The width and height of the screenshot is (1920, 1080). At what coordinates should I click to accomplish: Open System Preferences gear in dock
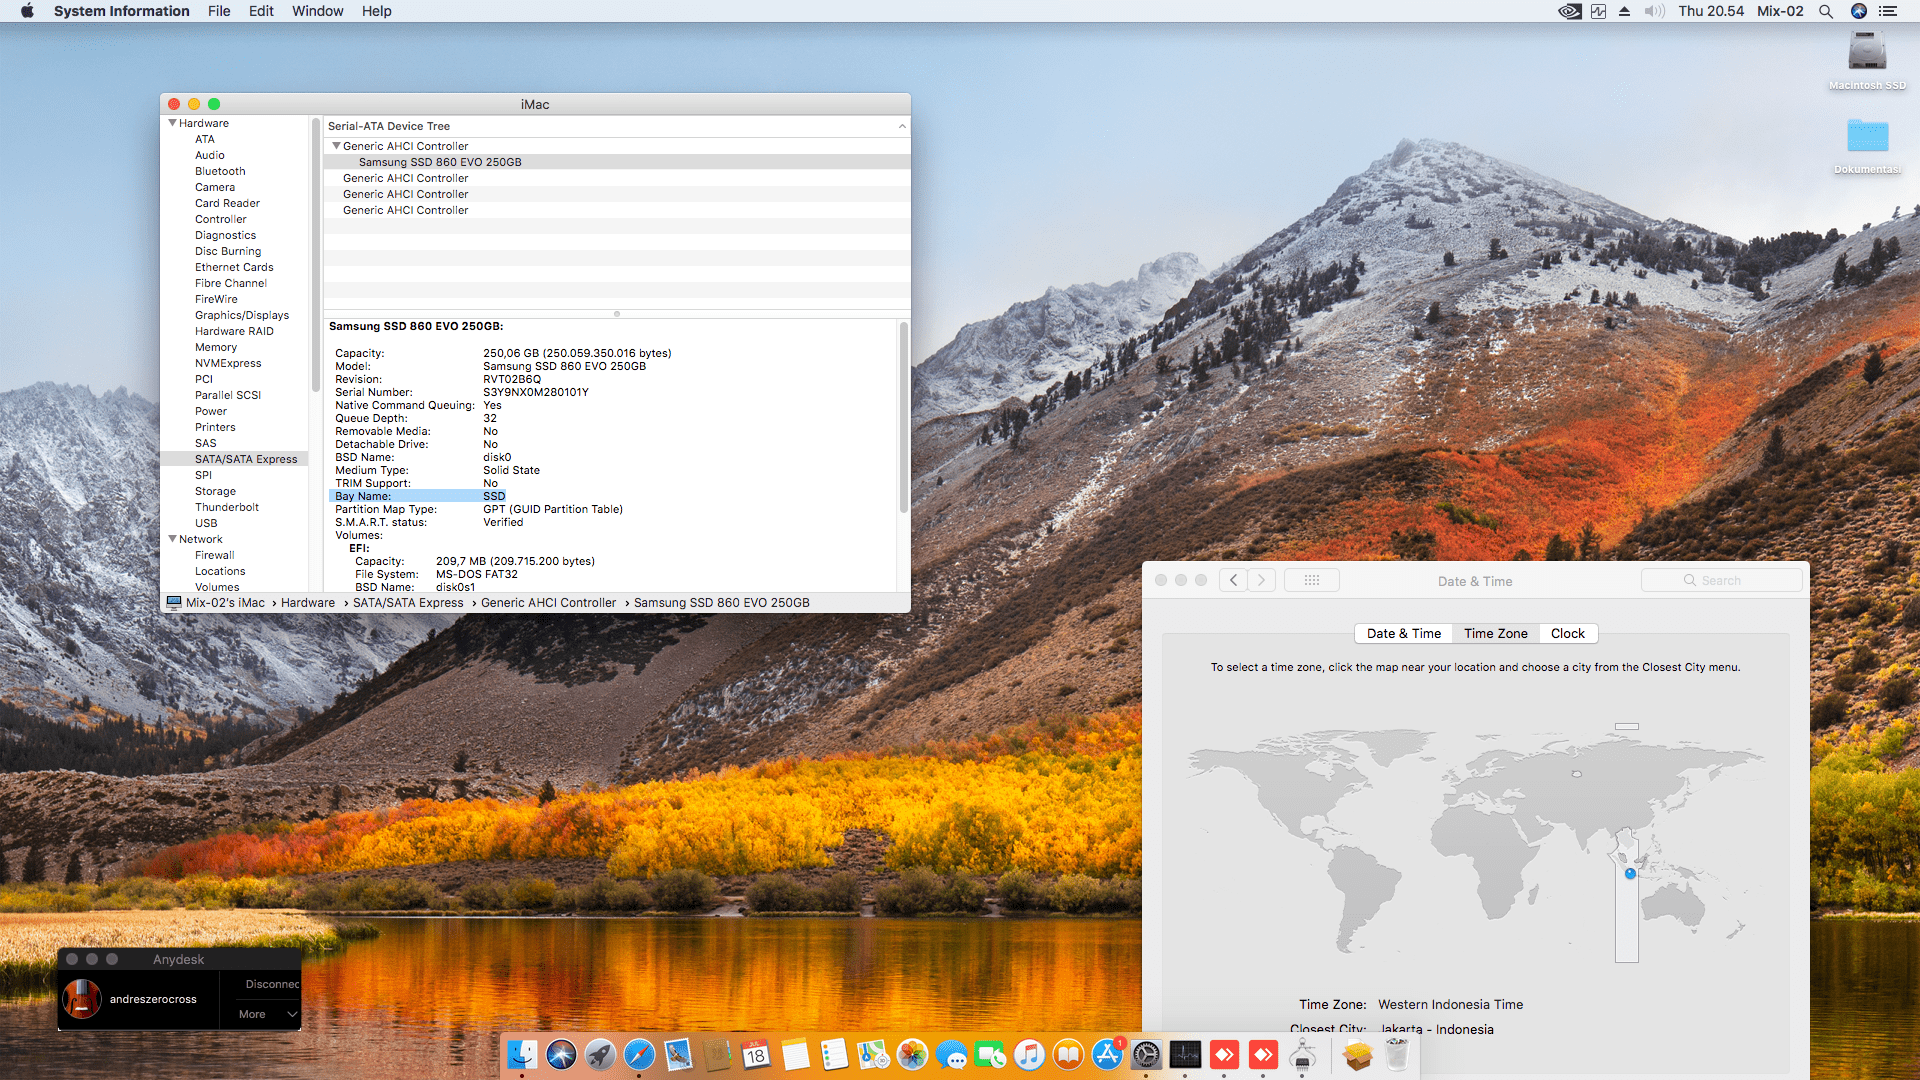pos(1146,1054)
